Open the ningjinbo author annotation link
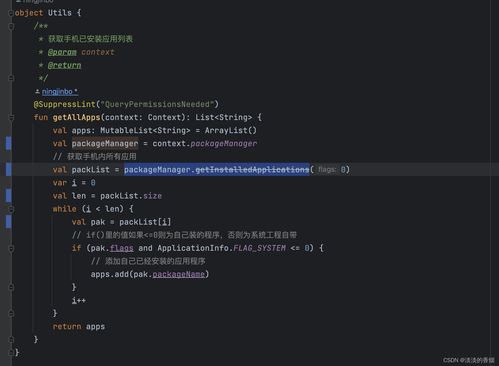 pyautogui.click(x=60, y=91)
